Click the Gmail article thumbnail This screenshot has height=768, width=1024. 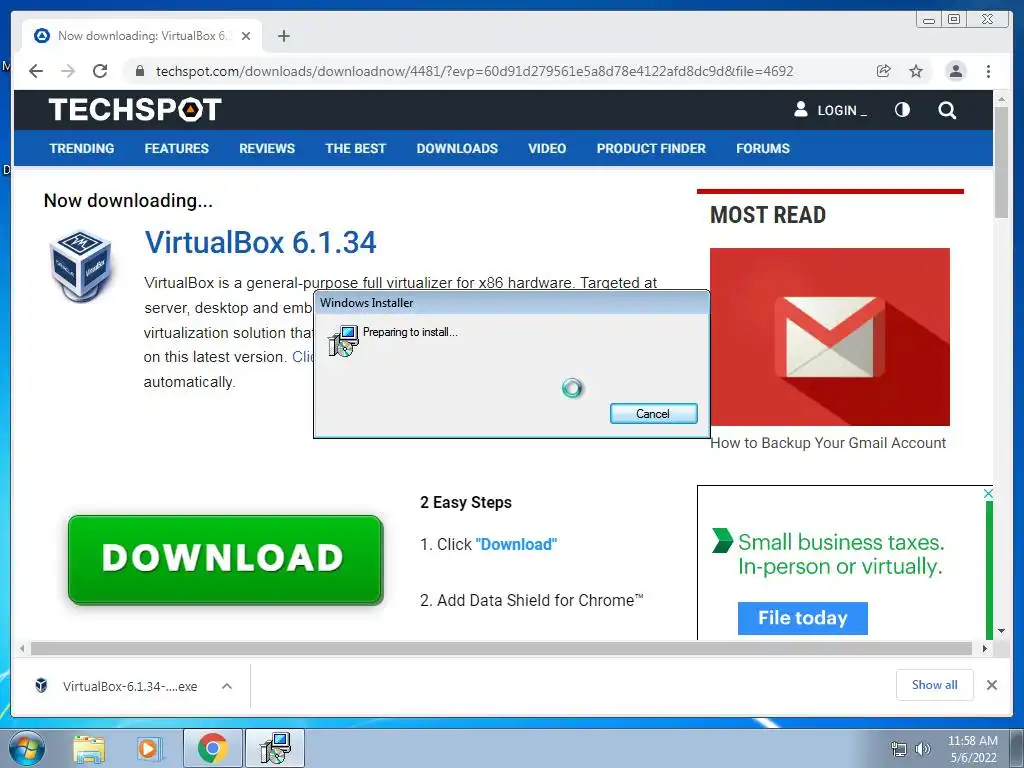coord(829,336)
